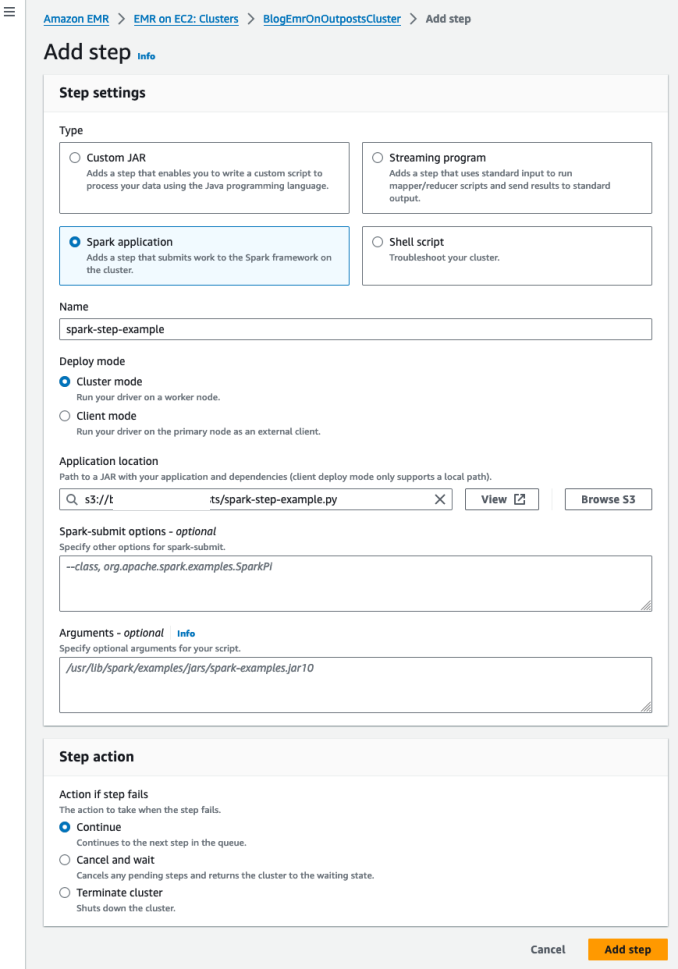Select the Streaming program step type
The width and height of the screenshot is (678, 969).
click(377, 158)
